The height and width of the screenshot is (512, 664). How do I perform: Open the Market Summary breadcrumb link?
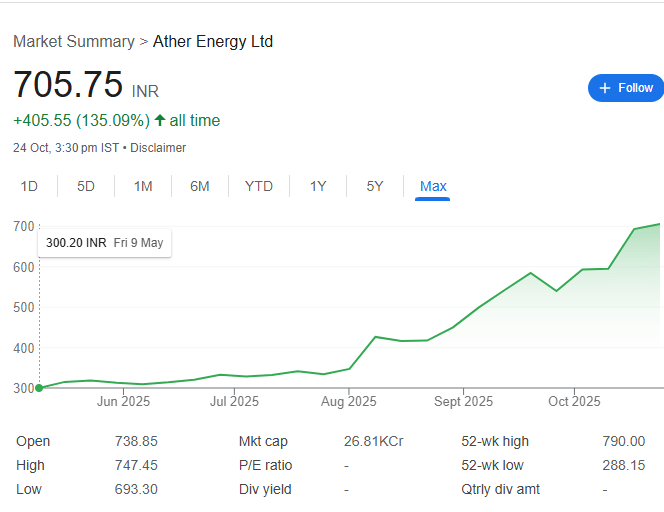(74, 42)
